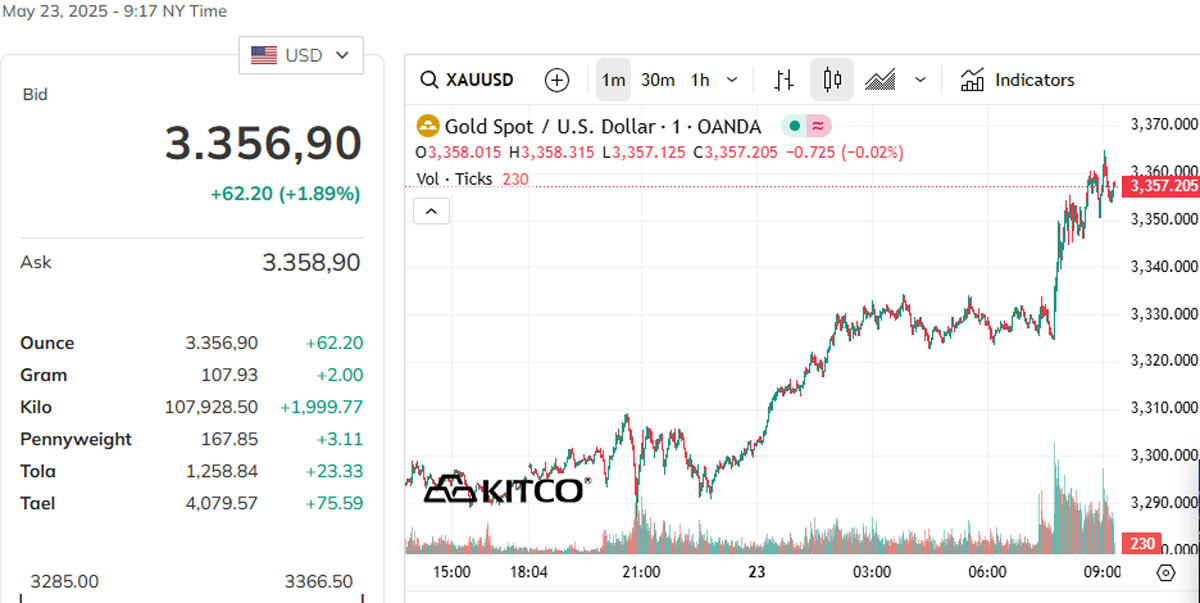
Task: Collapse the chart legend with arrow button
Action: pos(432,211)
